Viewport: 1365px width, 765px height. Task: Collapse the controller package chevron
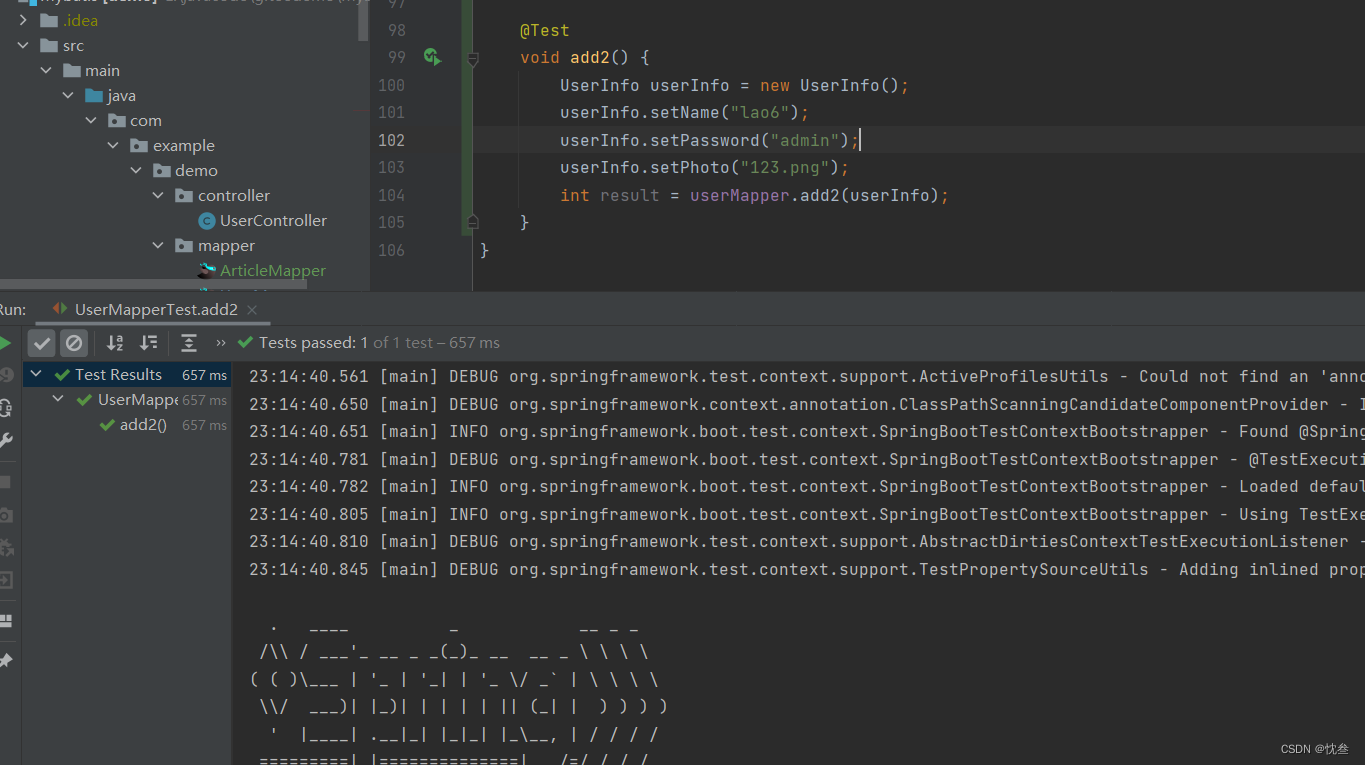point(158,195)
